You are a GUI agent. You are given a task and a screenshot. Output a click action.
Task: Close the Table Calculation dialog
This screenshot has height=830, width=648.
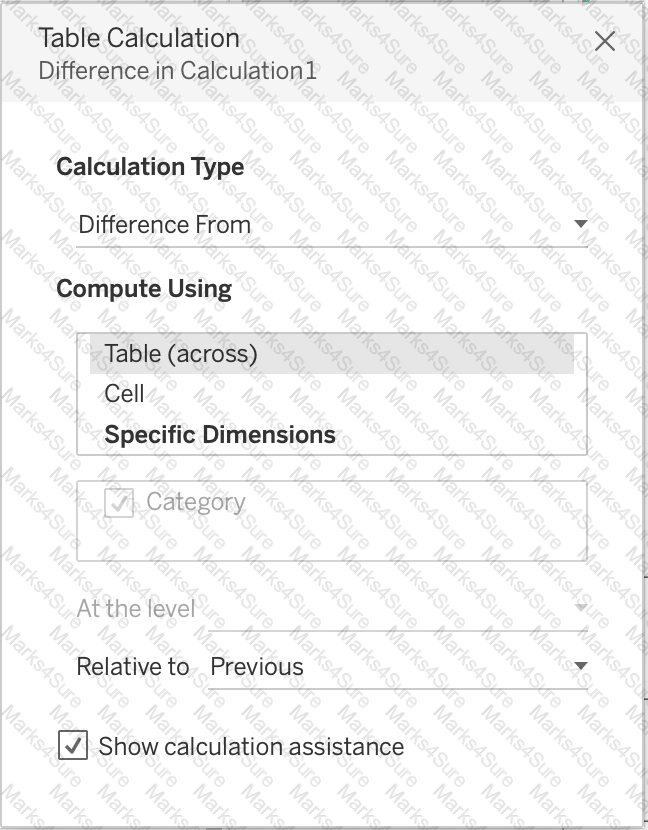[x=606, y=41]
